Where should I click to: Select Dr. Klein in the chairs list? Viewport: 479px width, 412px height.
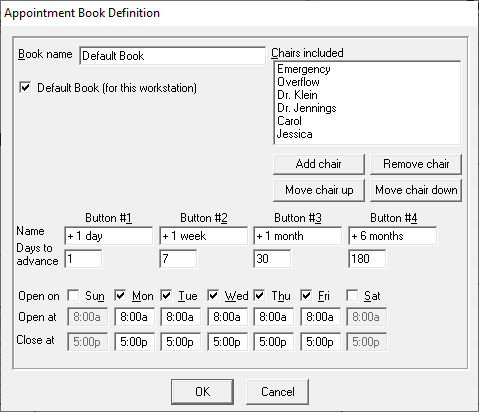point(297,95)
